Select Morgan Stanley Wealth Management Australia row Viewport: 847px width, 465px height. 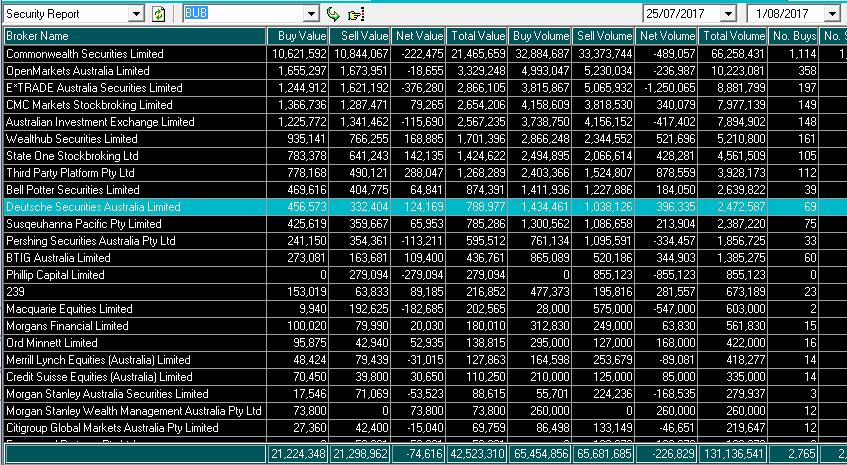(x=424, y=411)
